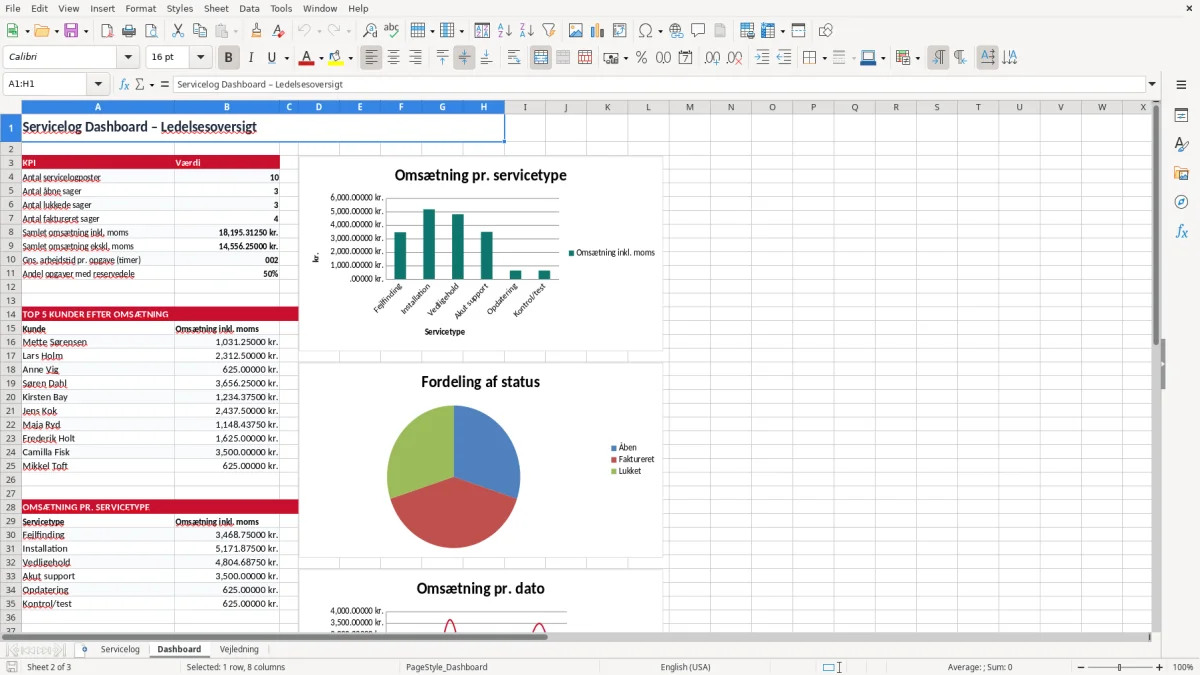Insert an image using the toolbar
The width and height of the screenshot is (1200, 675).
coord(576,31)
